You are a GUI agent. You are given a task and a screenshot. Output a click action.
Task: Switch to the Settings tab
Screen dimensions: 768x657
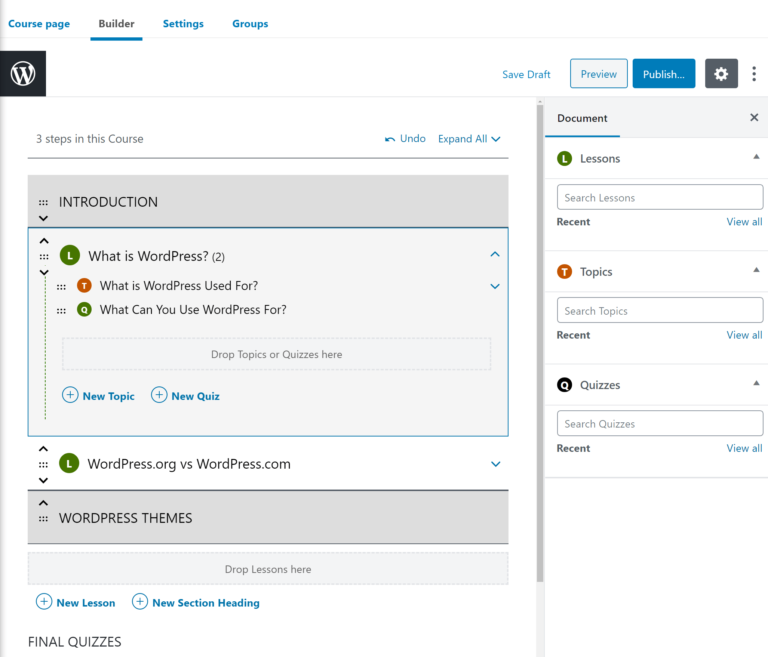[183, 24]
